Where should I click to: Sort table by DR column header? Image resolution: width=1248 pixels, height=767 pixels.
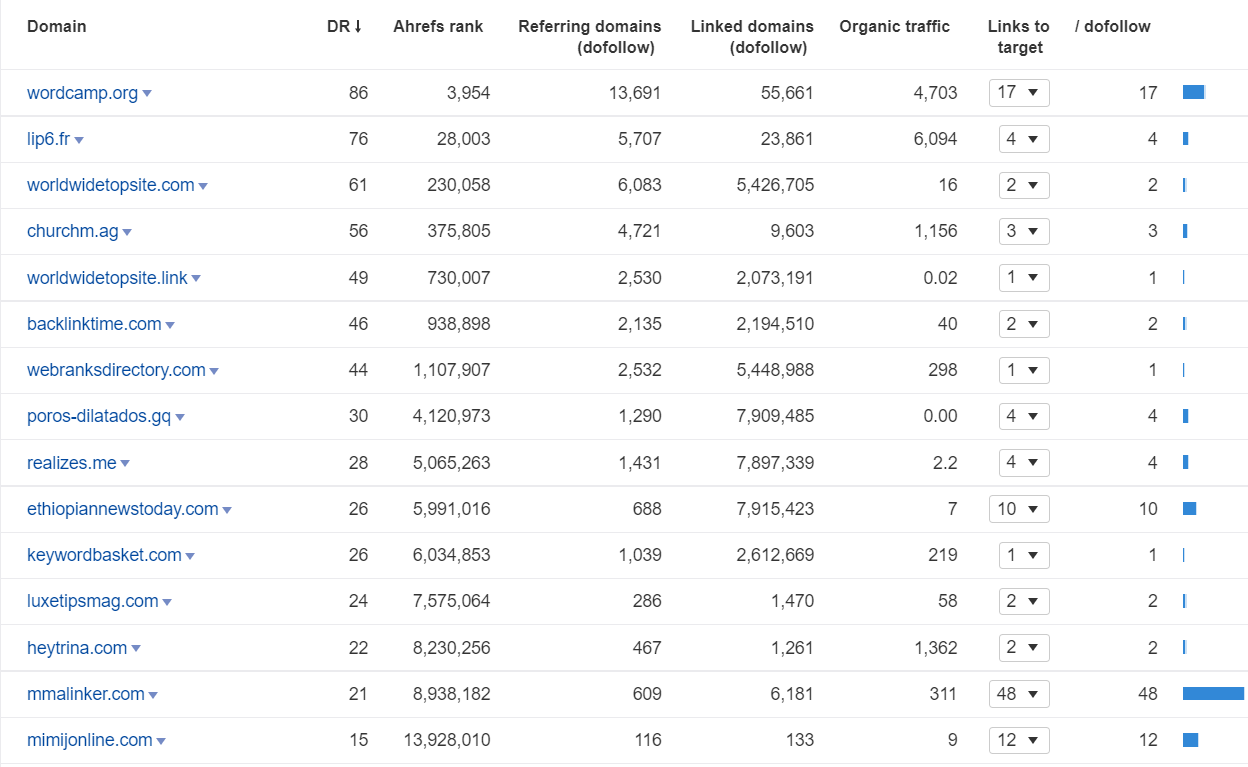(x=344, y=27)
